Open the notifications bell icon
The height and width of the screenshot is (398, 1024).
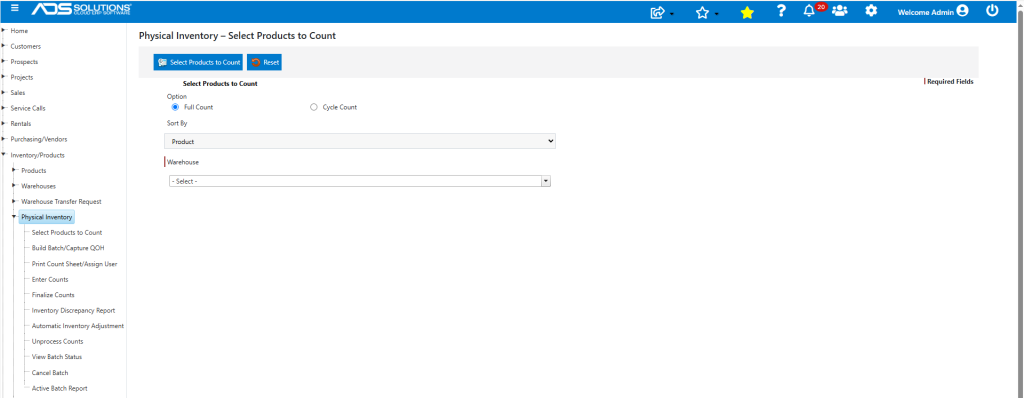(x=810, y=11)
